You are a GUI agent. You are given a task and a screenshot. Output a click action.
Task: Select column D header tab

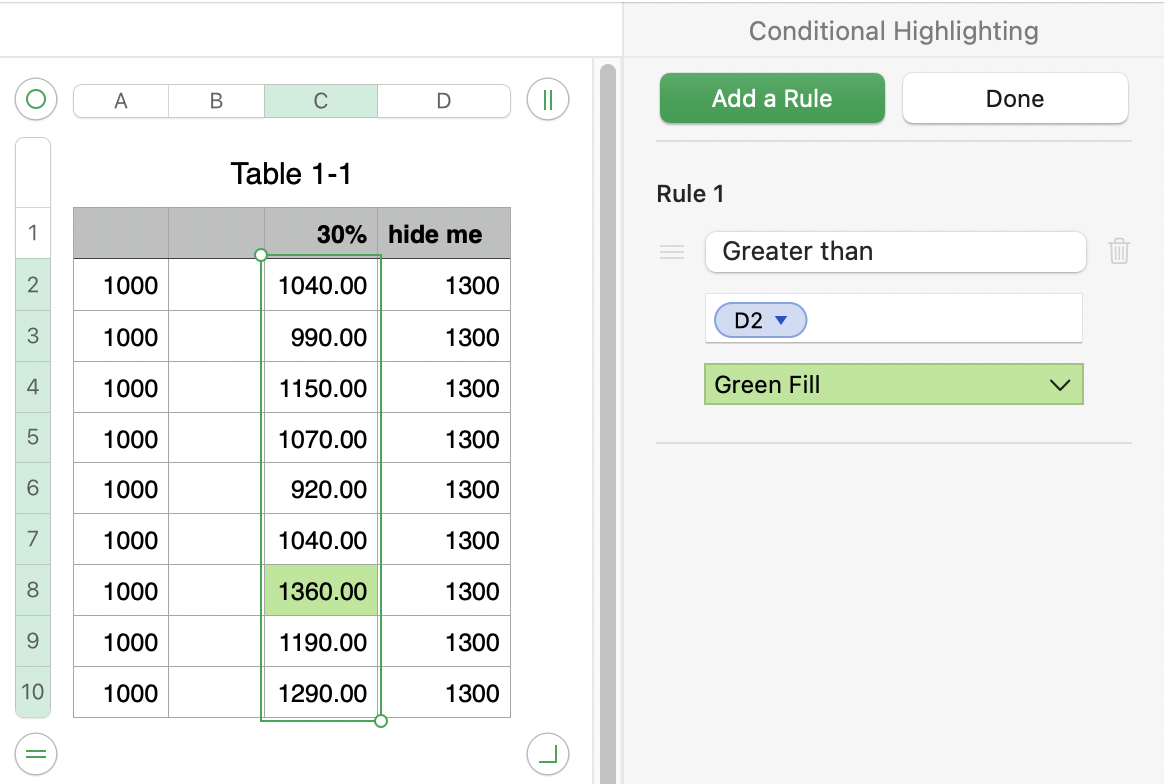tap(443, 101)
